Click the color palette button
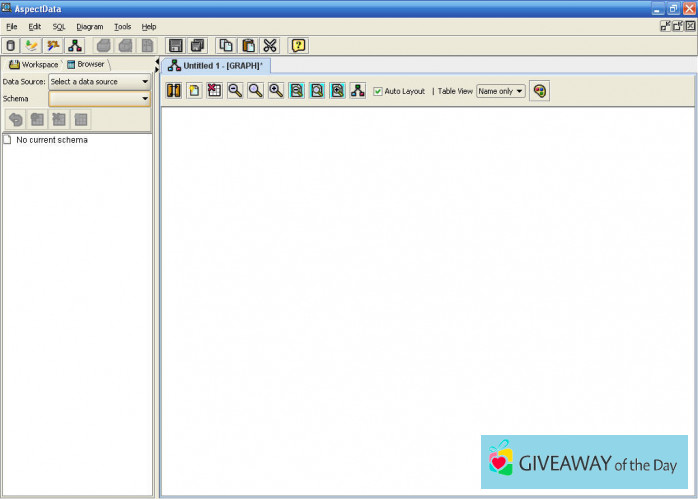This screenshot has width=698, height=499. click(x=540, y=91)
